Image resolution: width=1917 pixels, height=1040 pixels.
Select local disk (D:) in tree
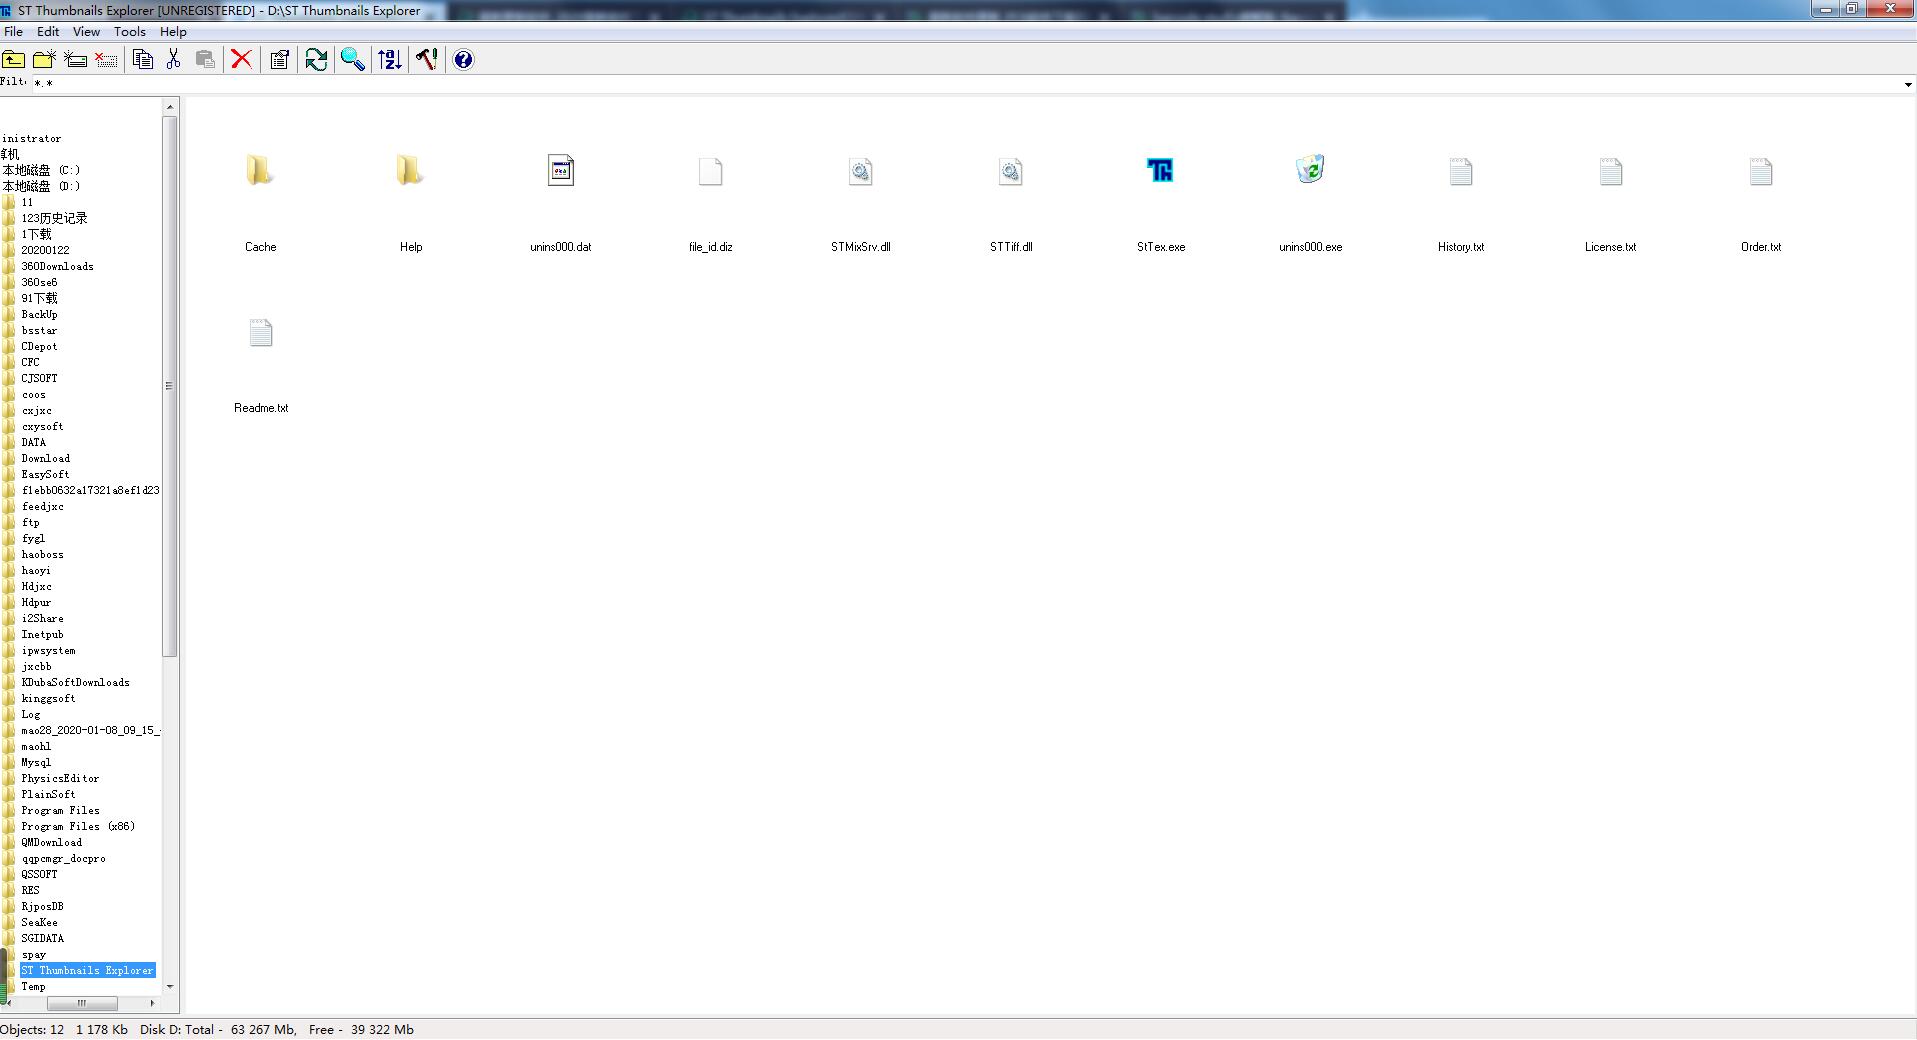pyautogui.click(x=41, y=187)
